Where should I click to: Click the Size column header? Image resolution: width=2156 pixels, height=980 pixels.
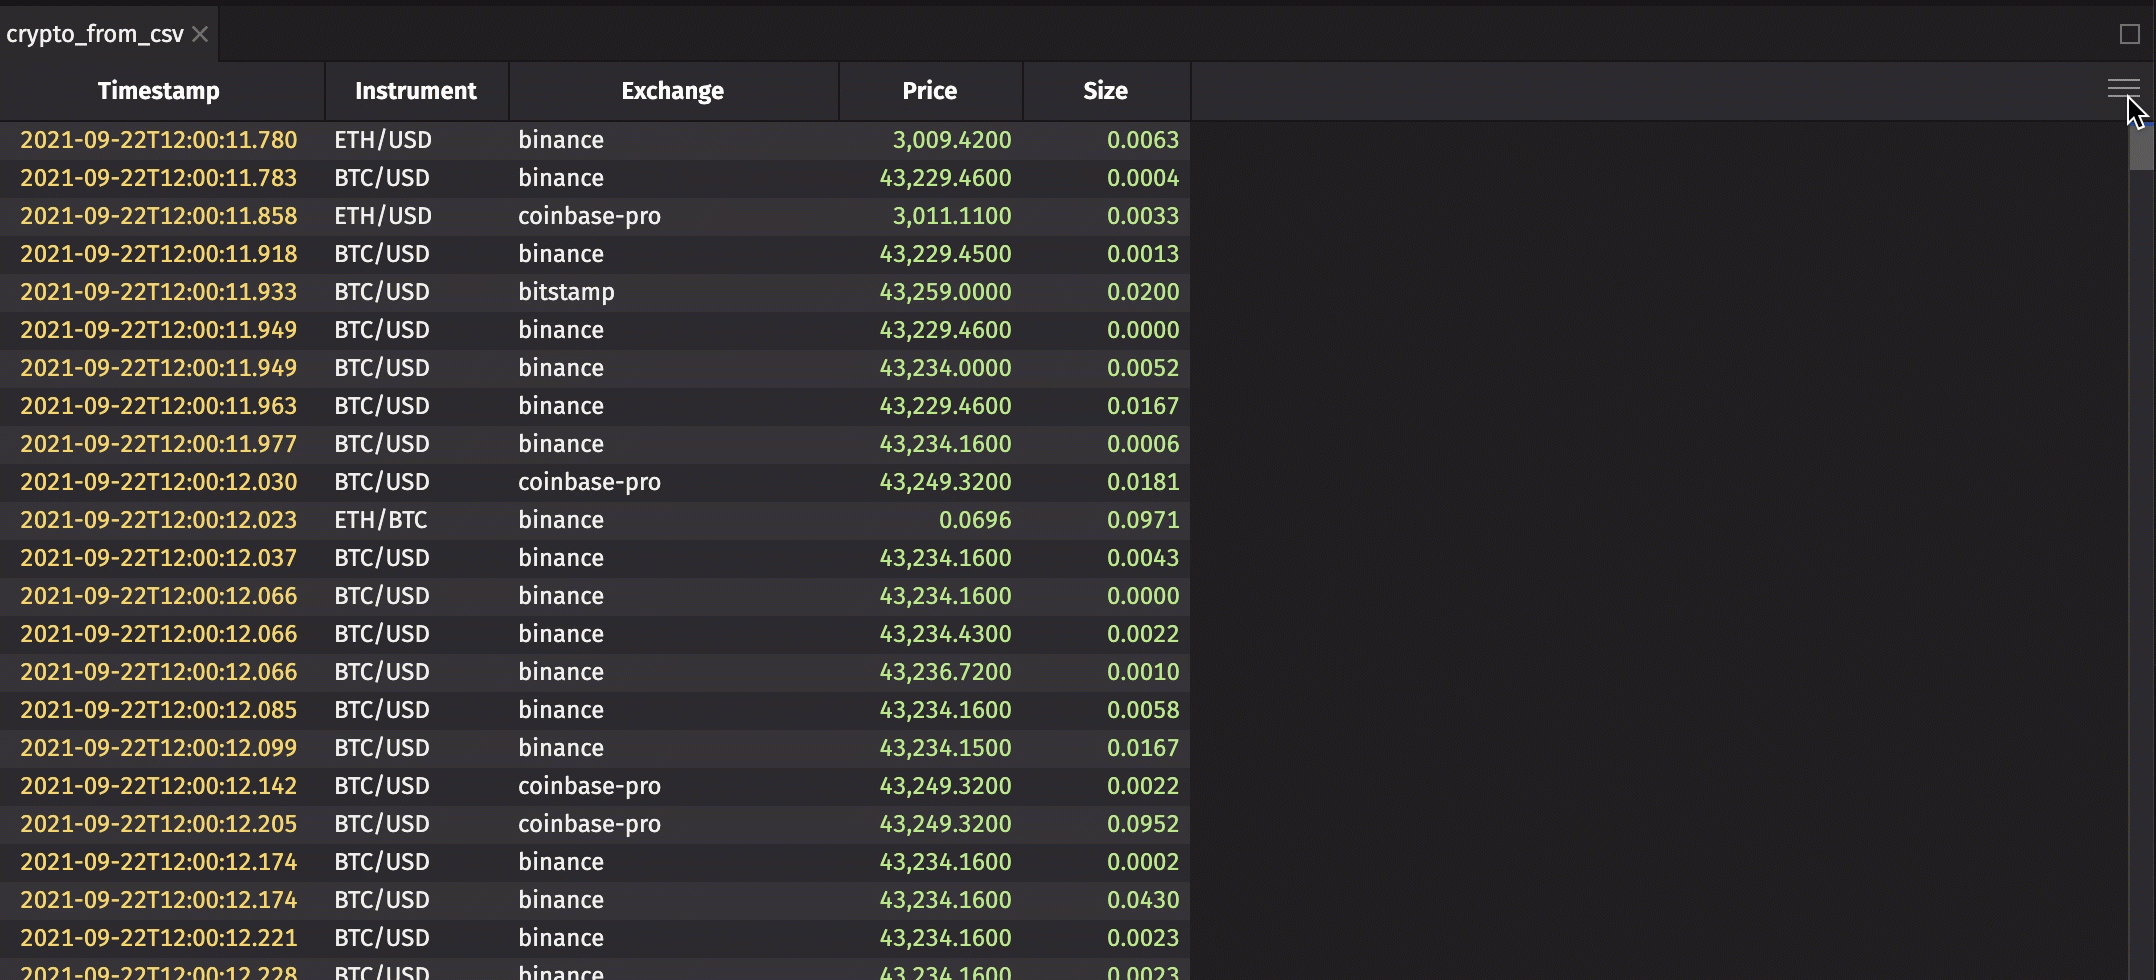pyautogui.click(x=1105, y=91)
